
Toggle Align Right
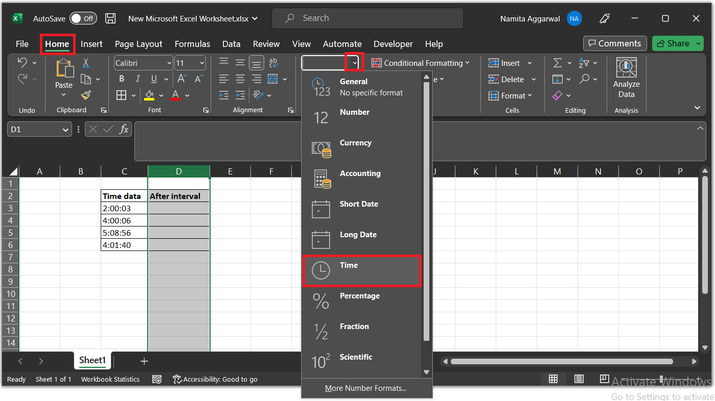[256, 79]
